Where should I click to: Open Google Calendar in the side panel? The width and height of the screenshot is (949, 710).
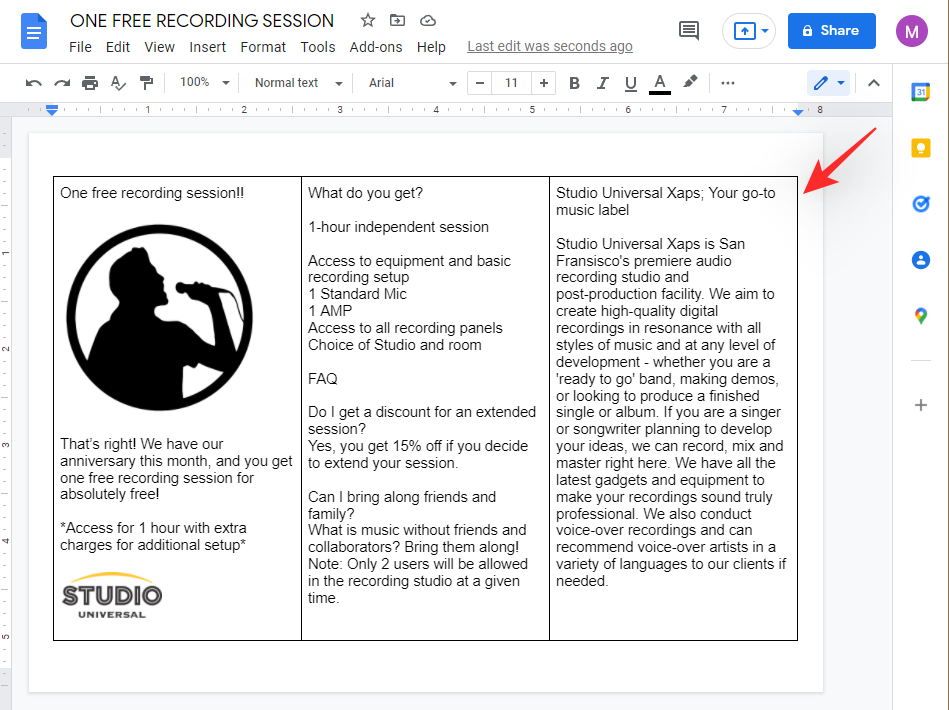921,92
